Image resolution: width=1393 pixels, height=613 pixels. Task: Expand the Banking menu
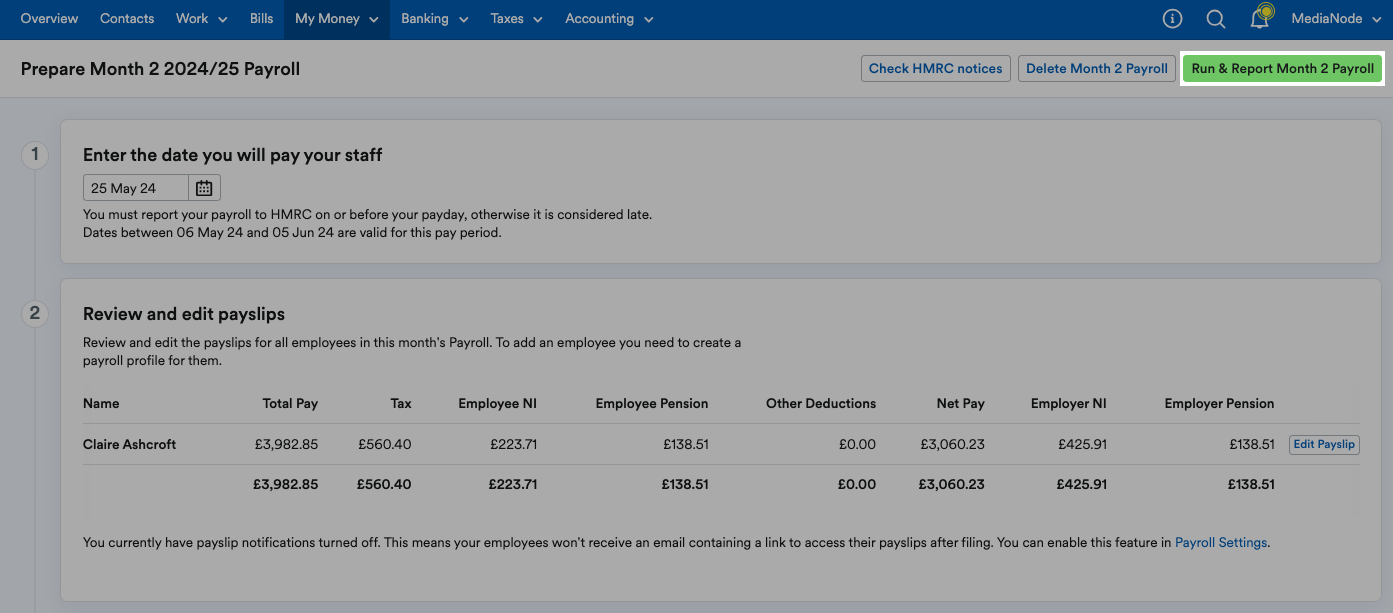point(435,19)
